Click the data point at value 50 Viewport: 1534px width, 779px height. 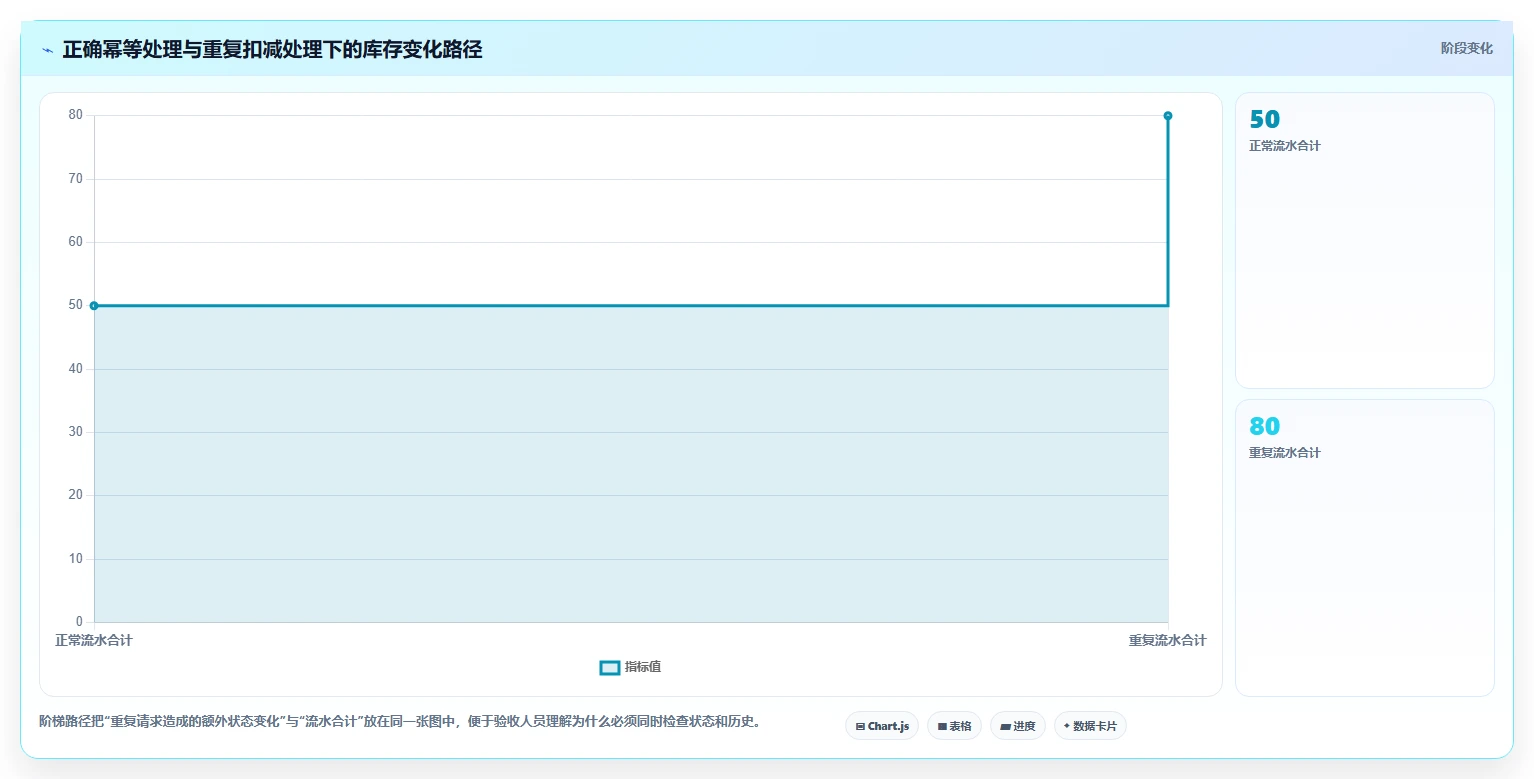(94, 306)
